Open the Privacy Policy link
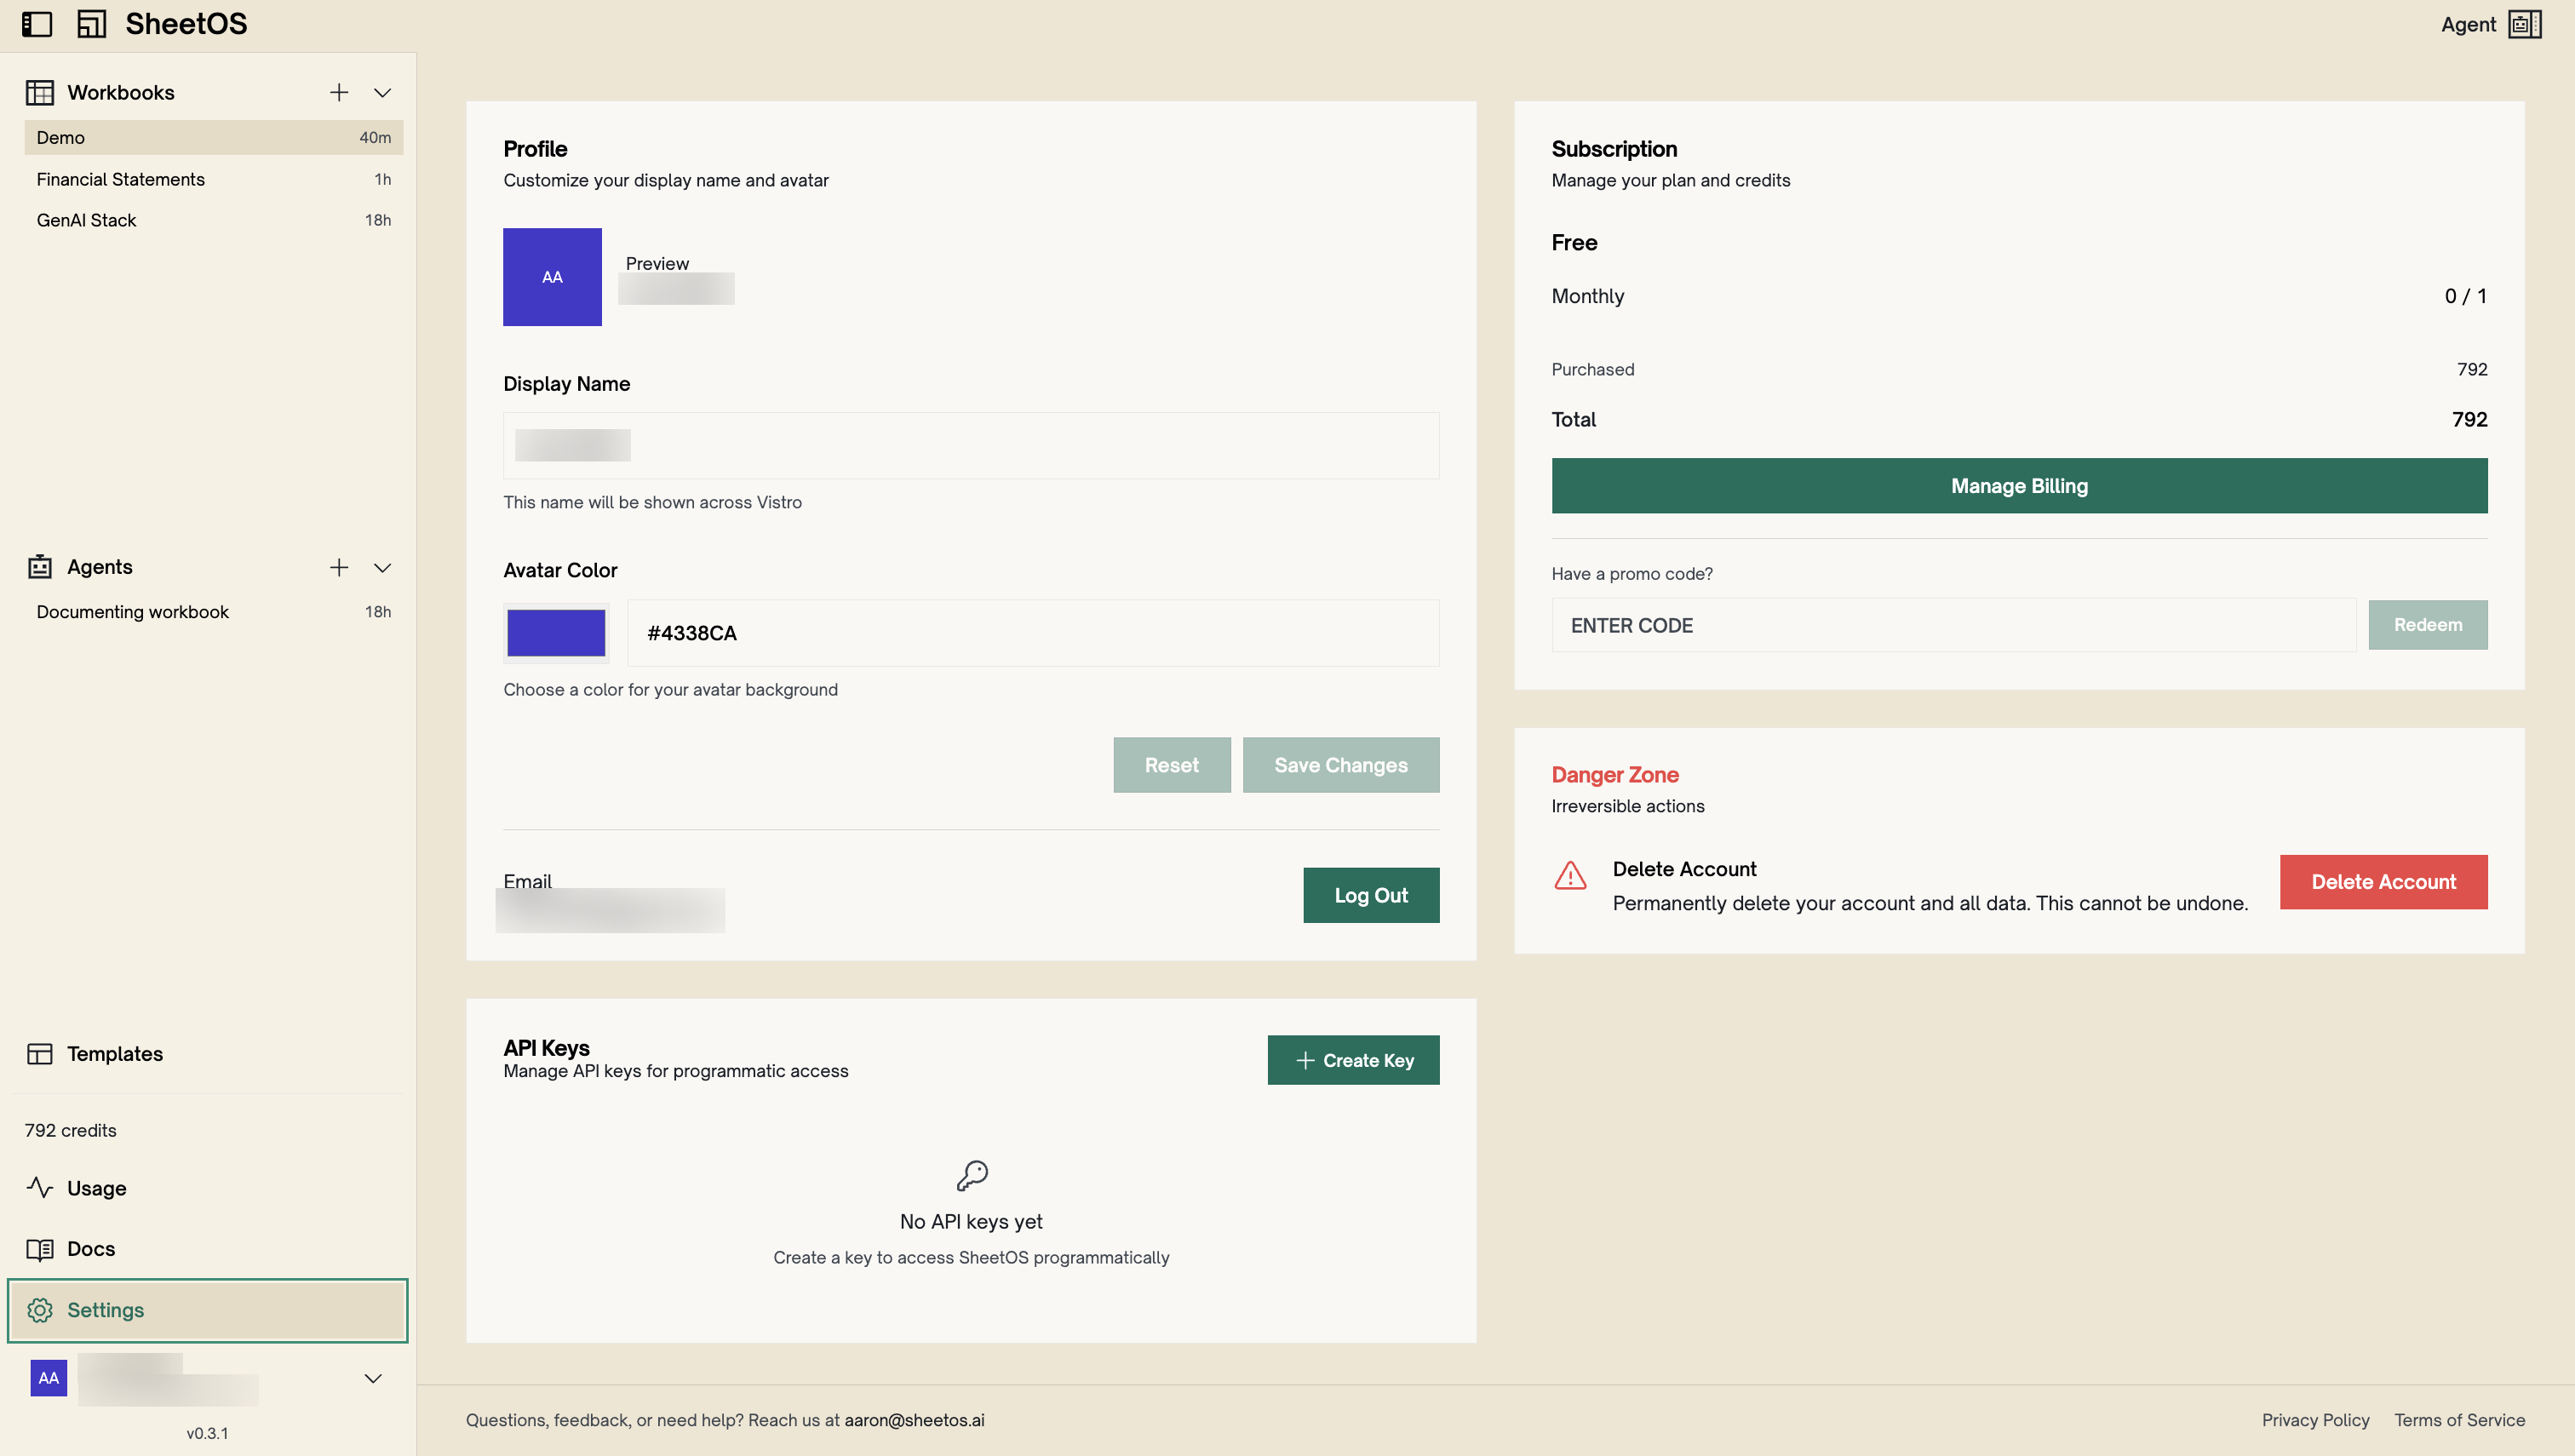Image resolution: width=2575 pixels, height=1456 pixels. (2315, 1419)
